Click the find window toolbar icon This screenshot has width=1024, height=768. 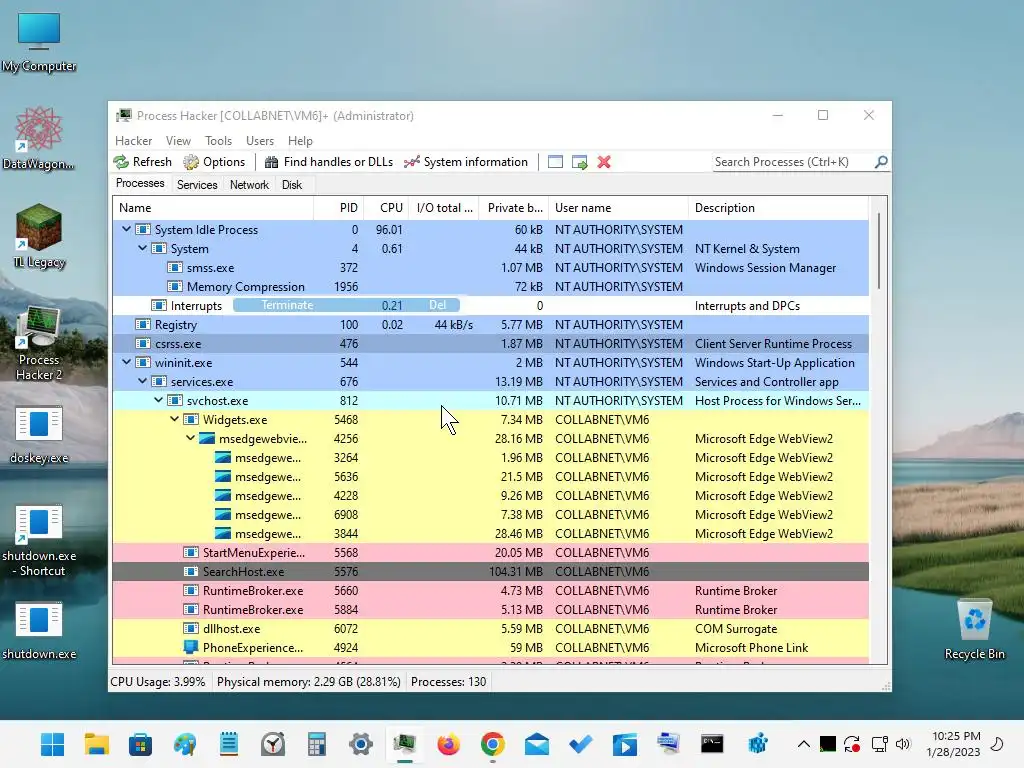[555, 162]
